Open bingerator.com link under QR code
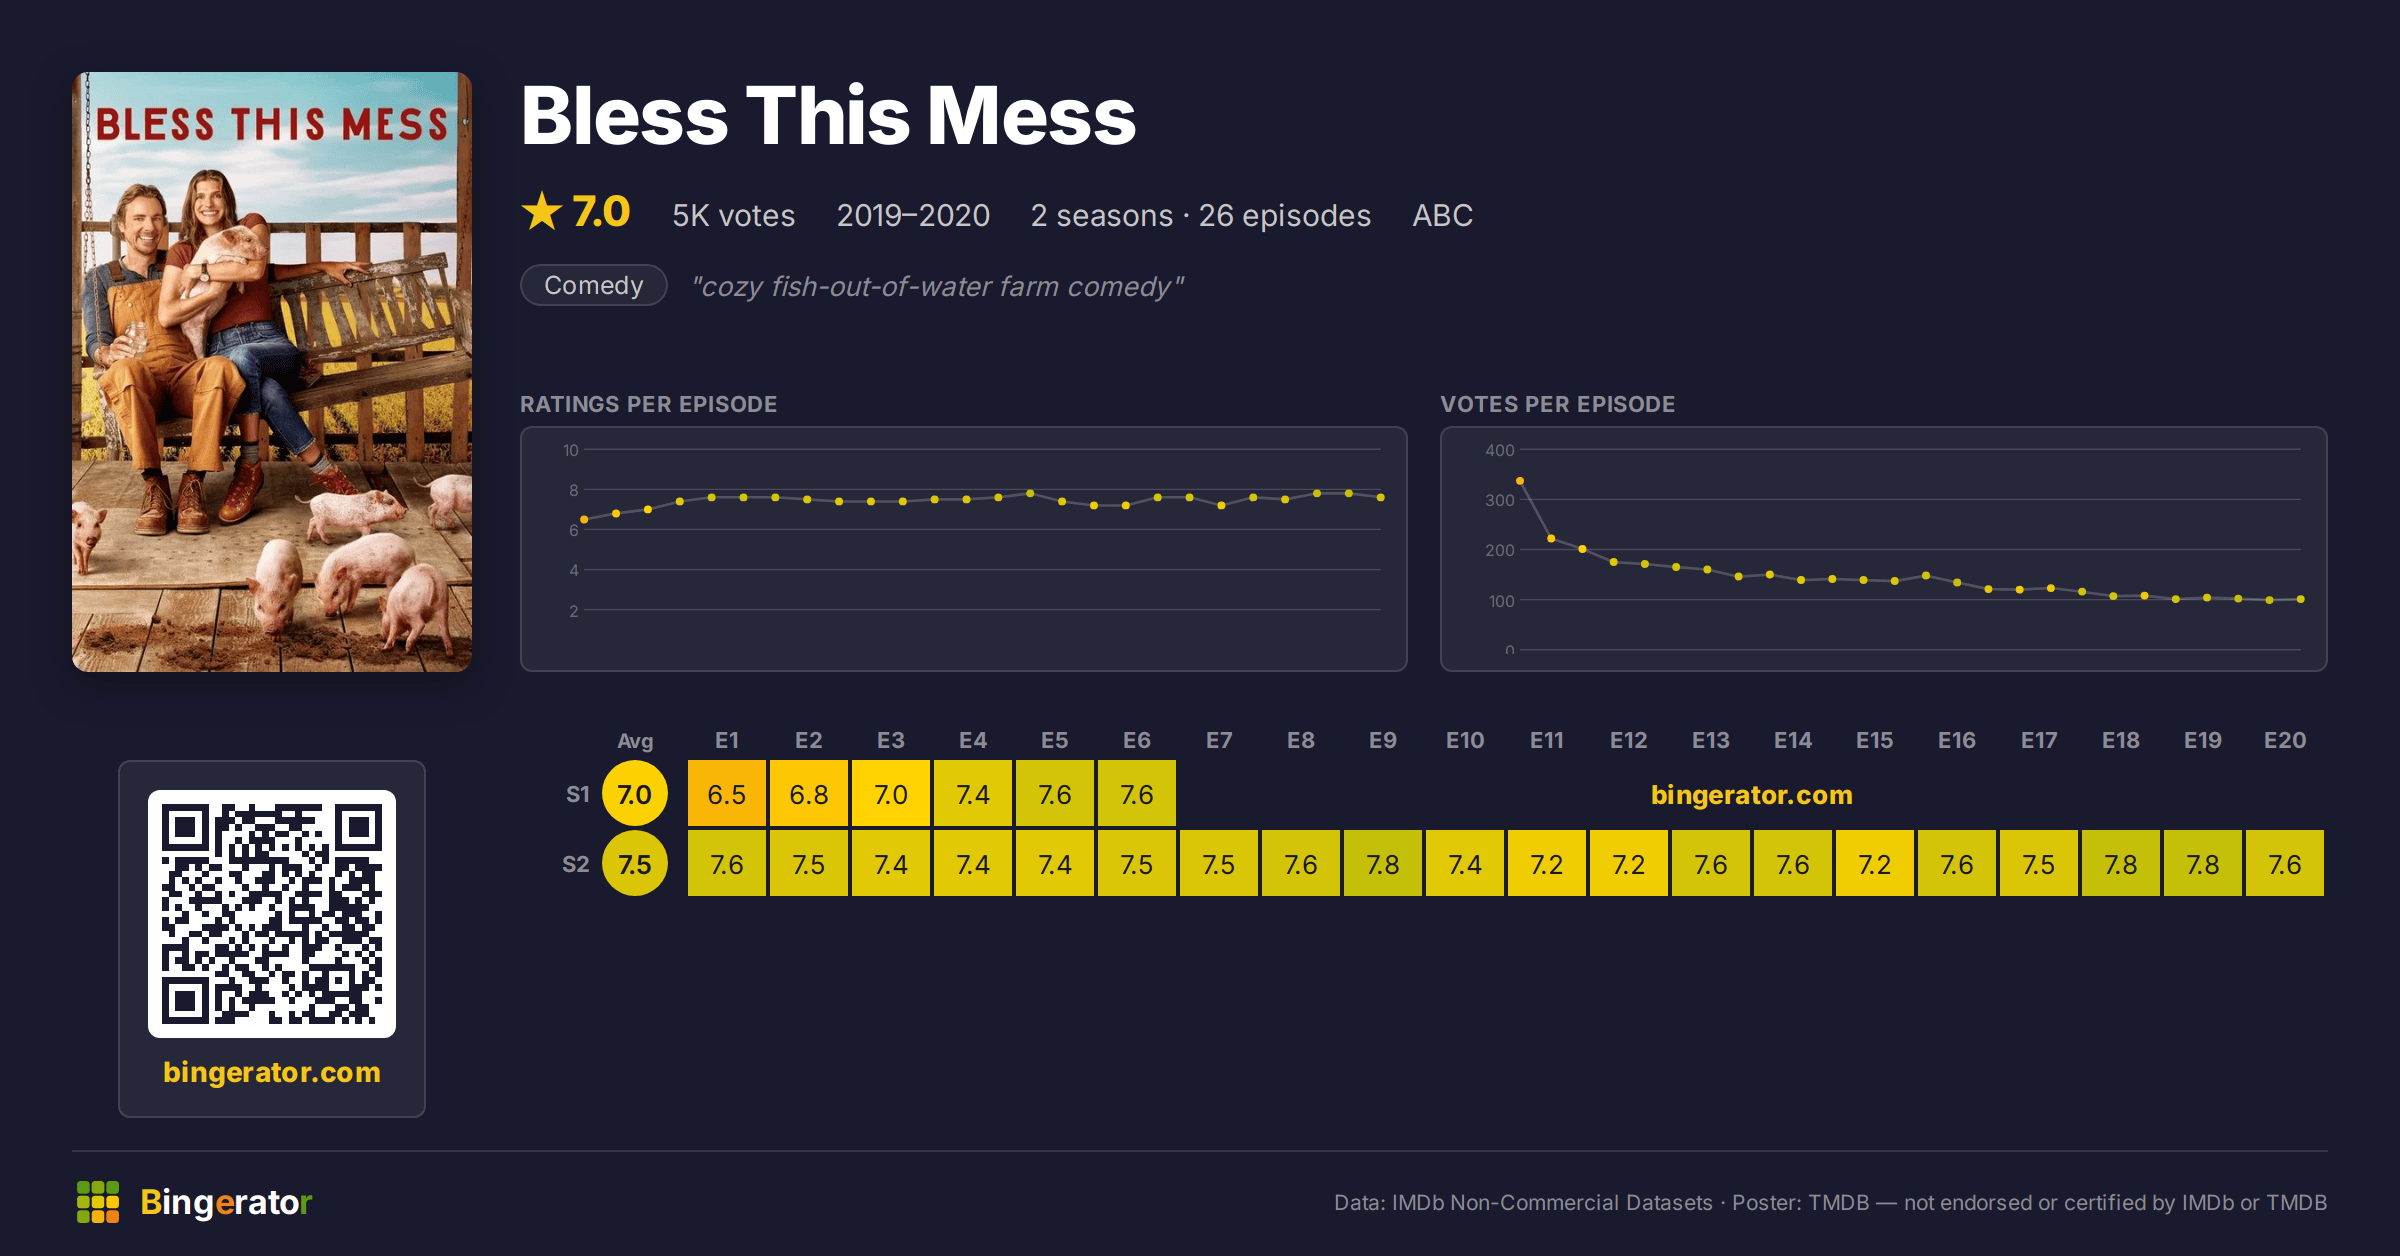Viewport: 2400px width, 1256px height. click(x=272, y=1072)
